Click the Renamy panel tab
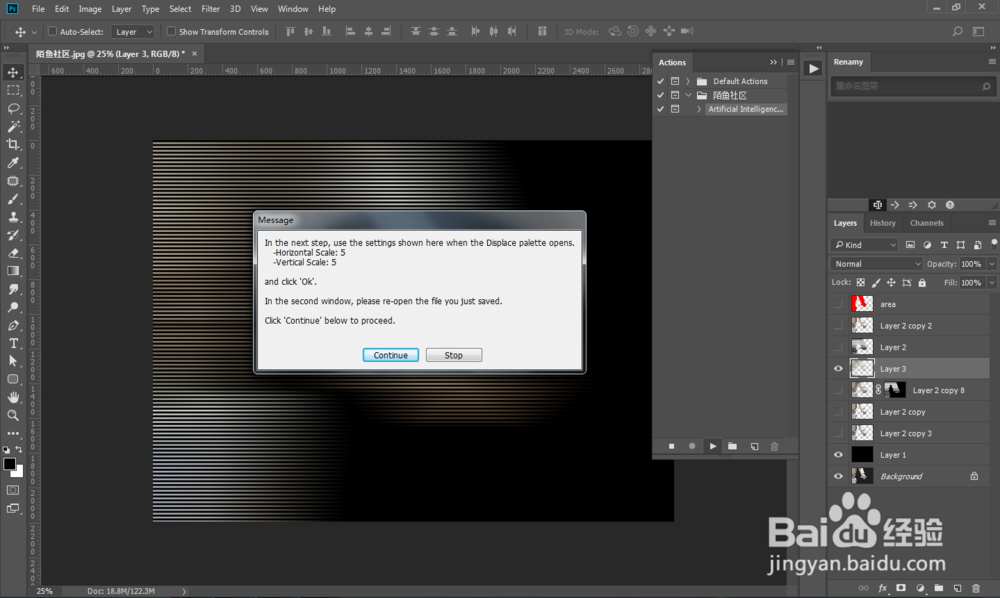 (x=848, y=62)
